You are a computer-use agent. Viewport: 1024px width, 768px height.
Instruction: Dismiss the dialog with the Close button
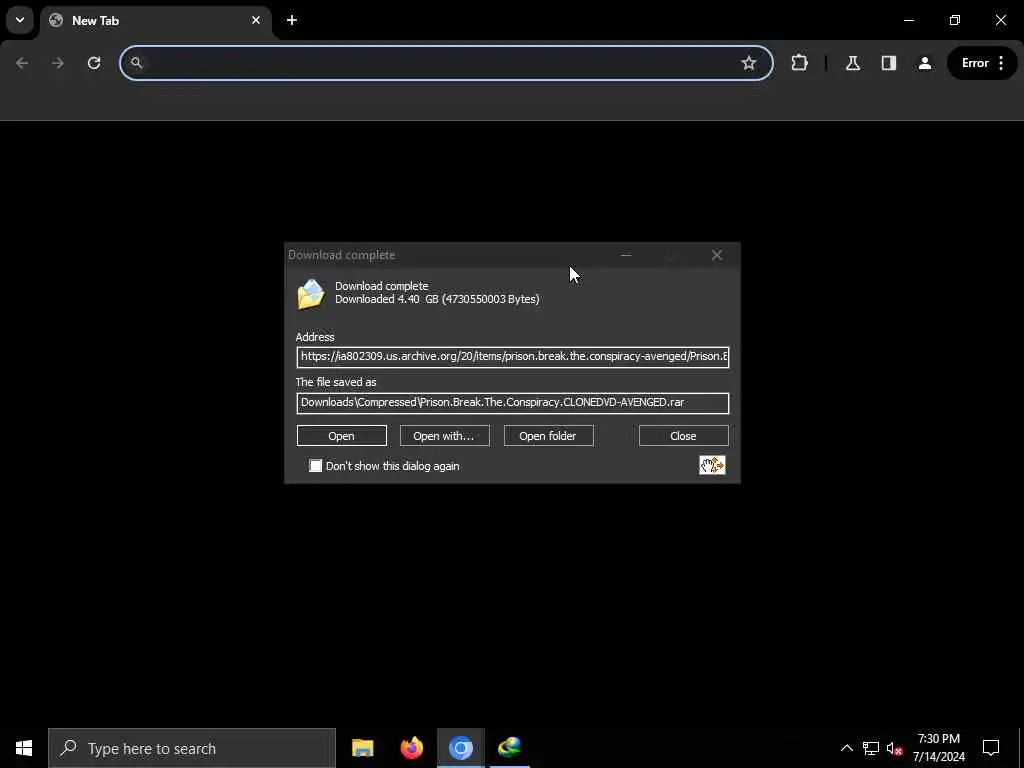[x=683, y=436]
